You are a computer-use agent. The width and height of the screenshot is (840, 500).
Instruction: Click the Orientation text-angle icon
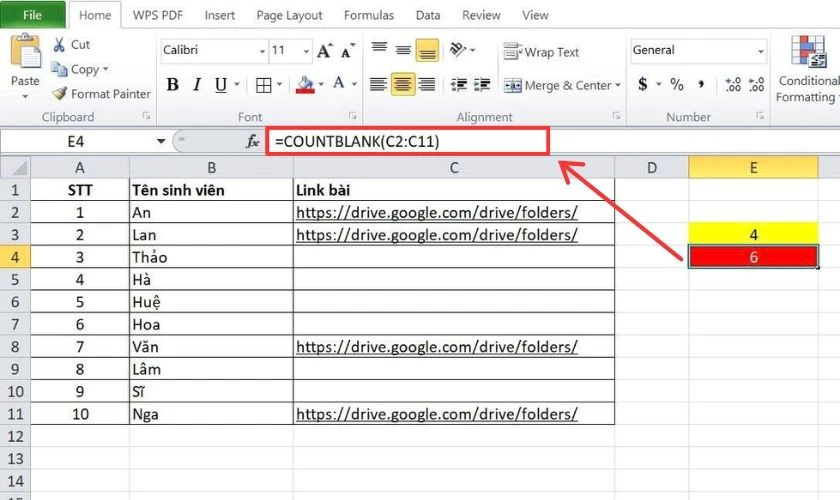458,49
